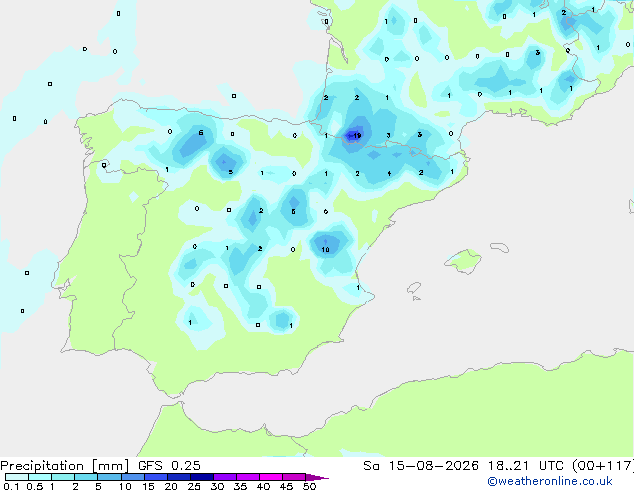This screenshot has width=634, height=490.
Task: Click the 0.5–1 mm legend swatch
Action: tap(40, 477)
